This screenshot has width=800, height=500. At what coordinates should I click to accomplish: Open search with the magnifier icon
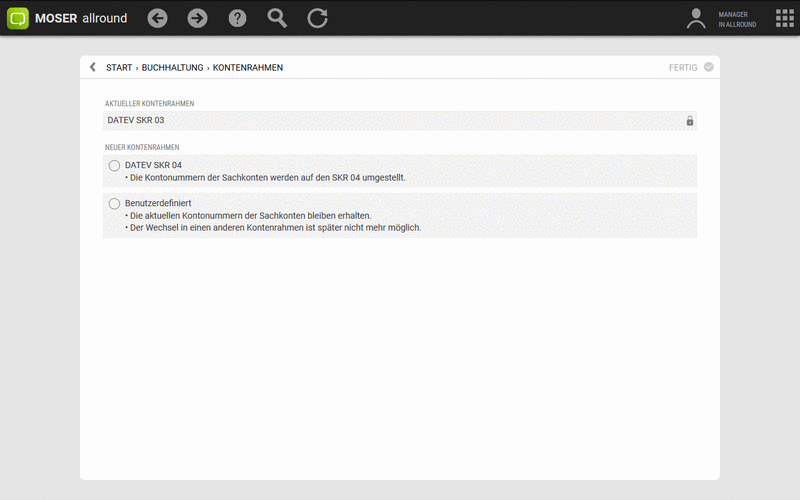point(277,18)
